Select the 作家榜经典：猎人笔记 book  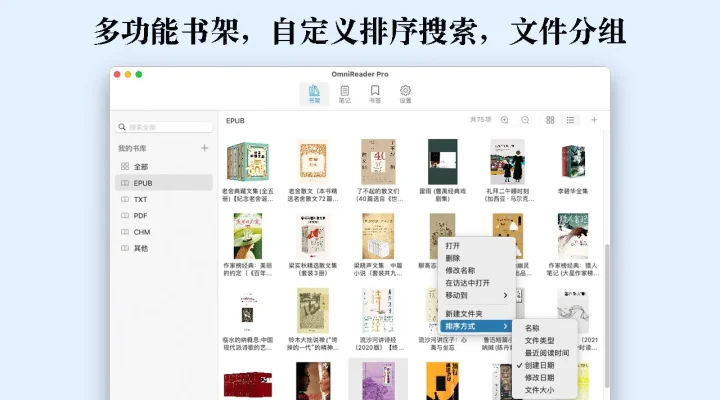(573, 245)
